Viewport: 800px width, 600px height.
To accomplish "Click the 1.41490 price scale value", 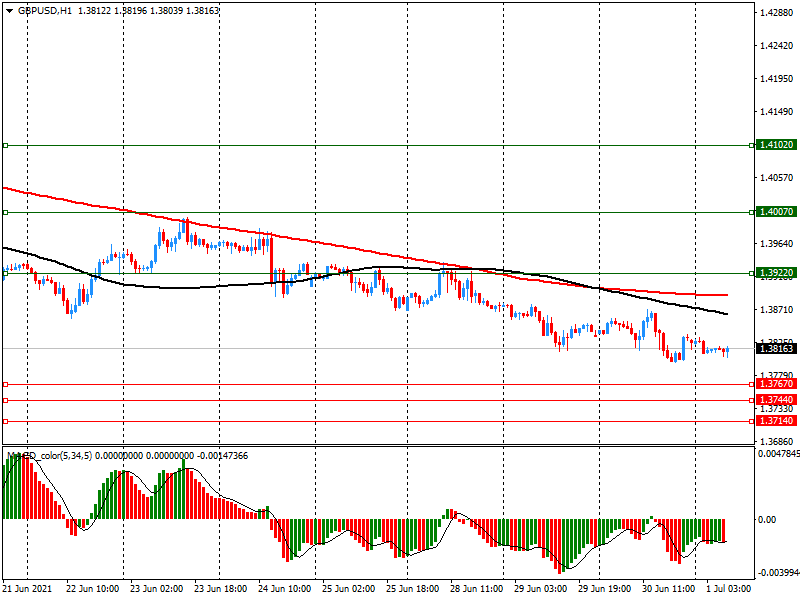I will tap(777, 112).
